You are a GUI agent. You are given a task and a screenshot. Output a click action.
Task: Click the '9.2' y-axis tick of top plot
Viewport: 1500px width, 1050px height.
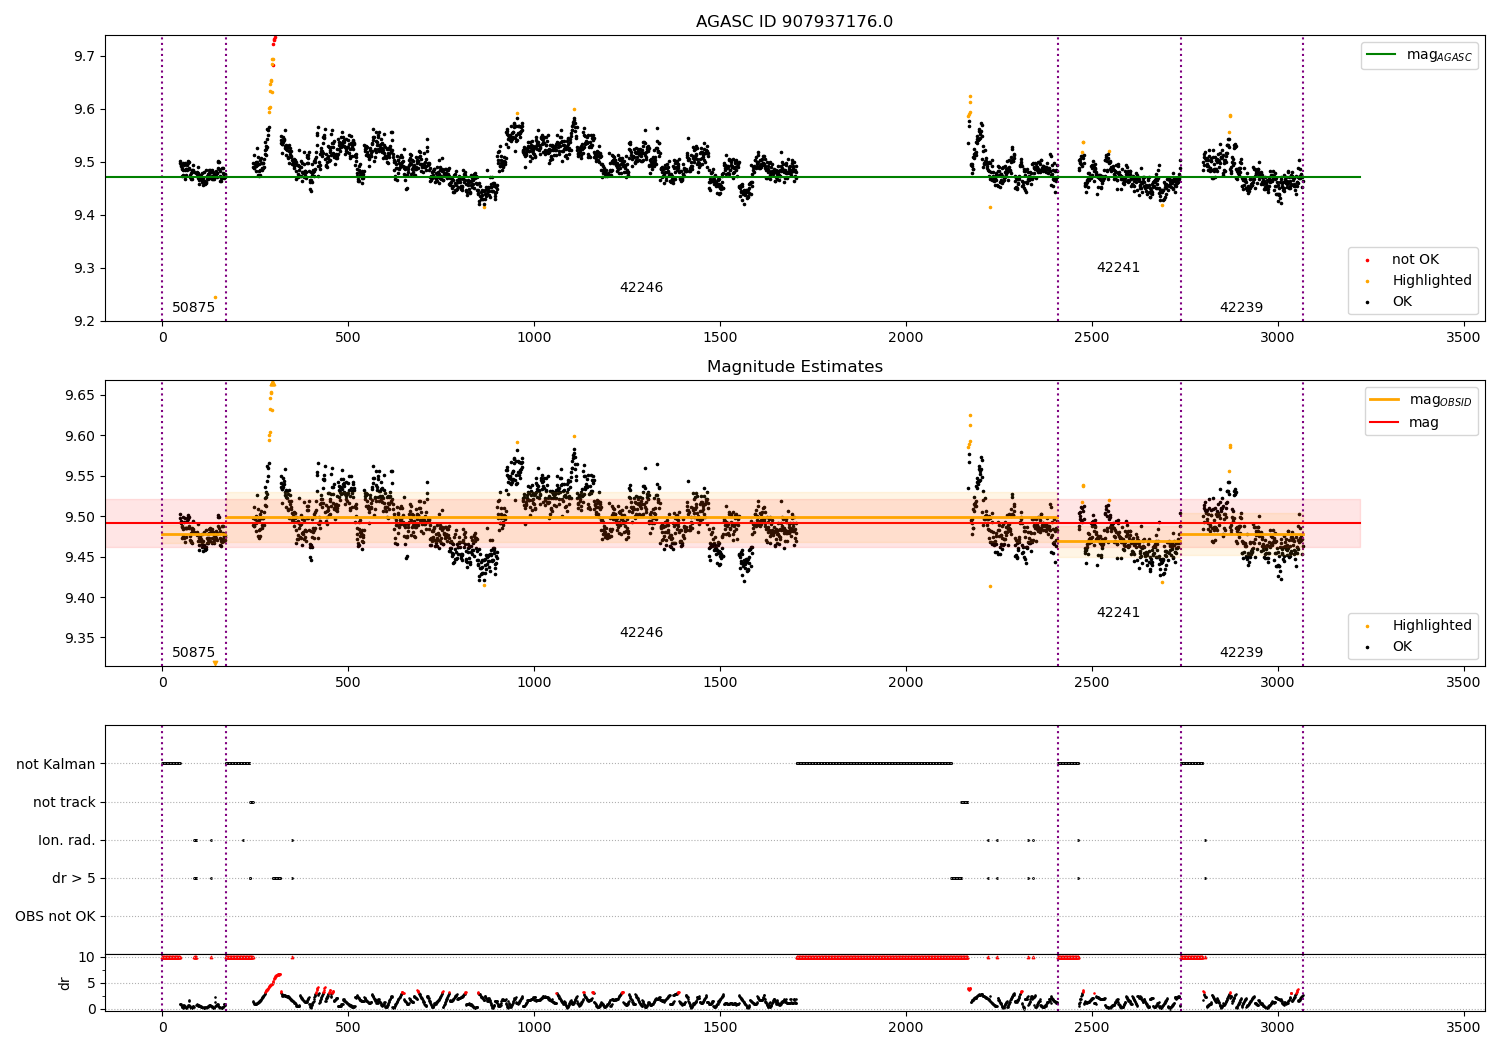pyautogui.click(x=83, y=321)
